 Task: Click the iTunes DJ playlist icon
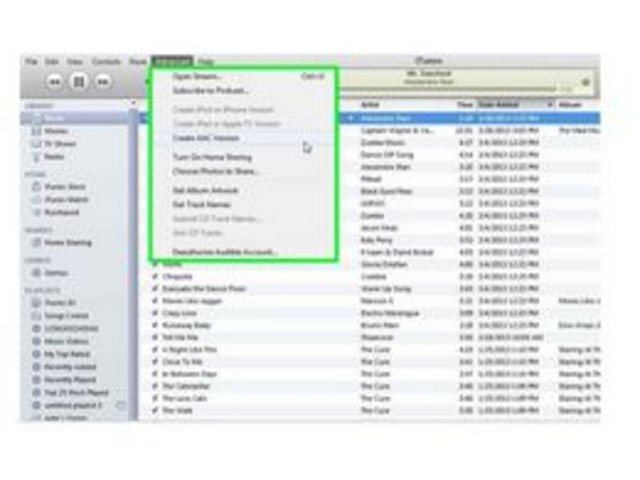(x=37, y=303)
